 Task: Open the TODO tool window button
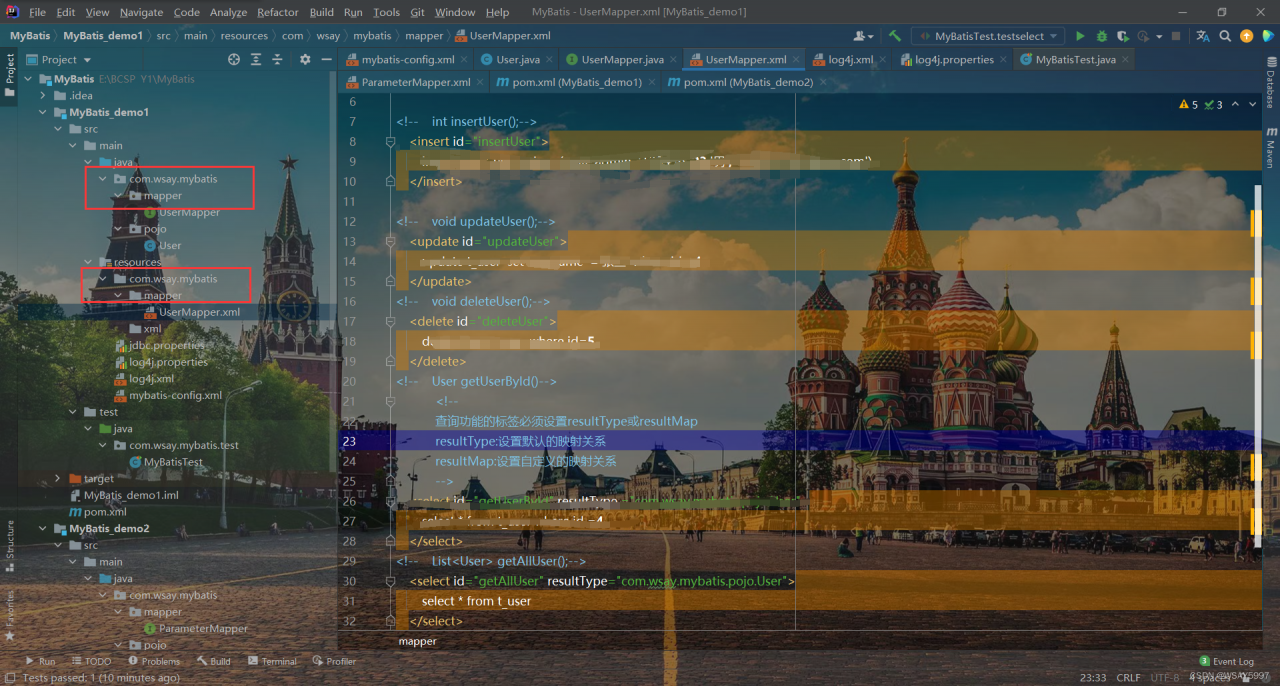click(x=91, y=661)
